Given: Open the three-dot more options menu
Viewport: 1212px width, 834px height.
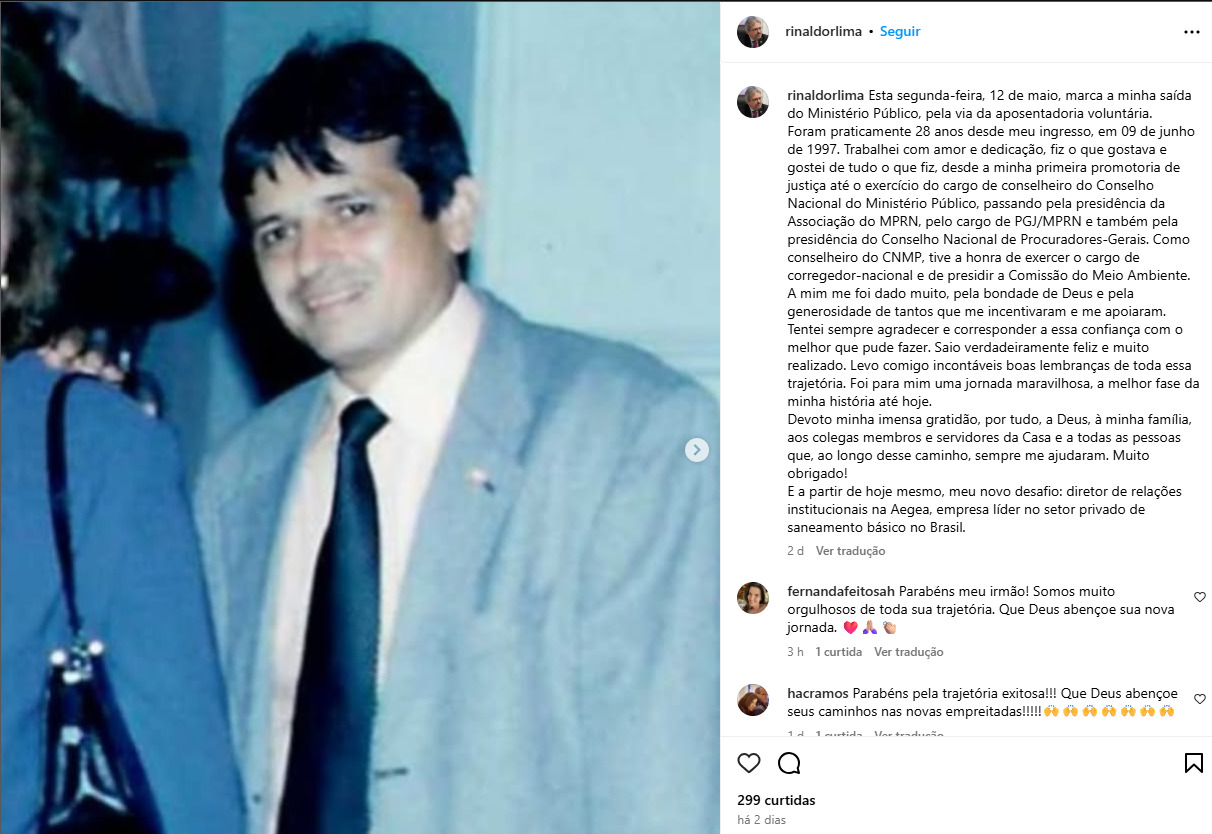Looking at the screenshot, I should click(1191, 32).
